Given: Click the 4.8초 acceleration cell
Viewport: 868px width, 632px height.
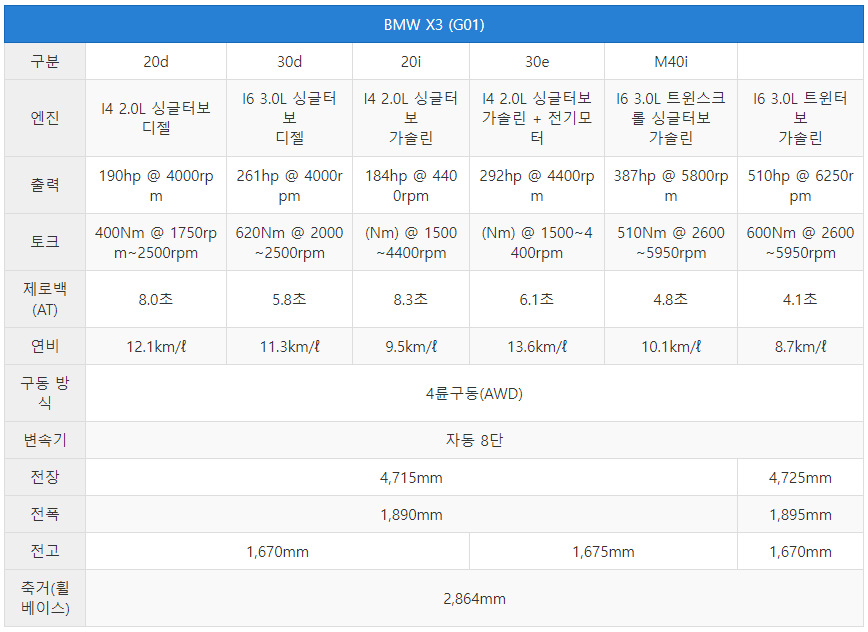Looking at the screenshot, I should click(x=671, y=299).
